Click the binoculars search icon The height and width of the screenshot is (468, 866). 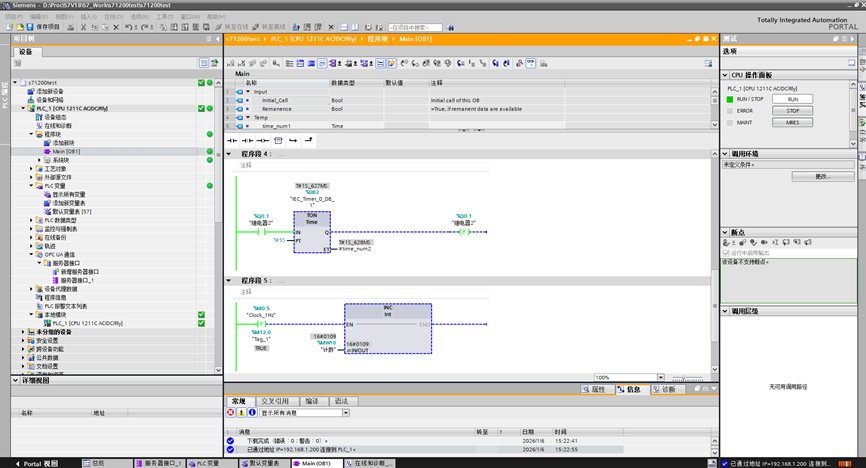tap(451, 27)
